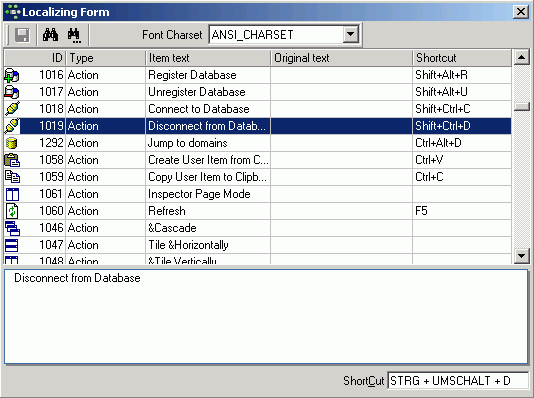This screenshot has height=398, width=534.
Task: Click the Ctrl+Alt+D shortcut cell
Action: tap(462, 143)
